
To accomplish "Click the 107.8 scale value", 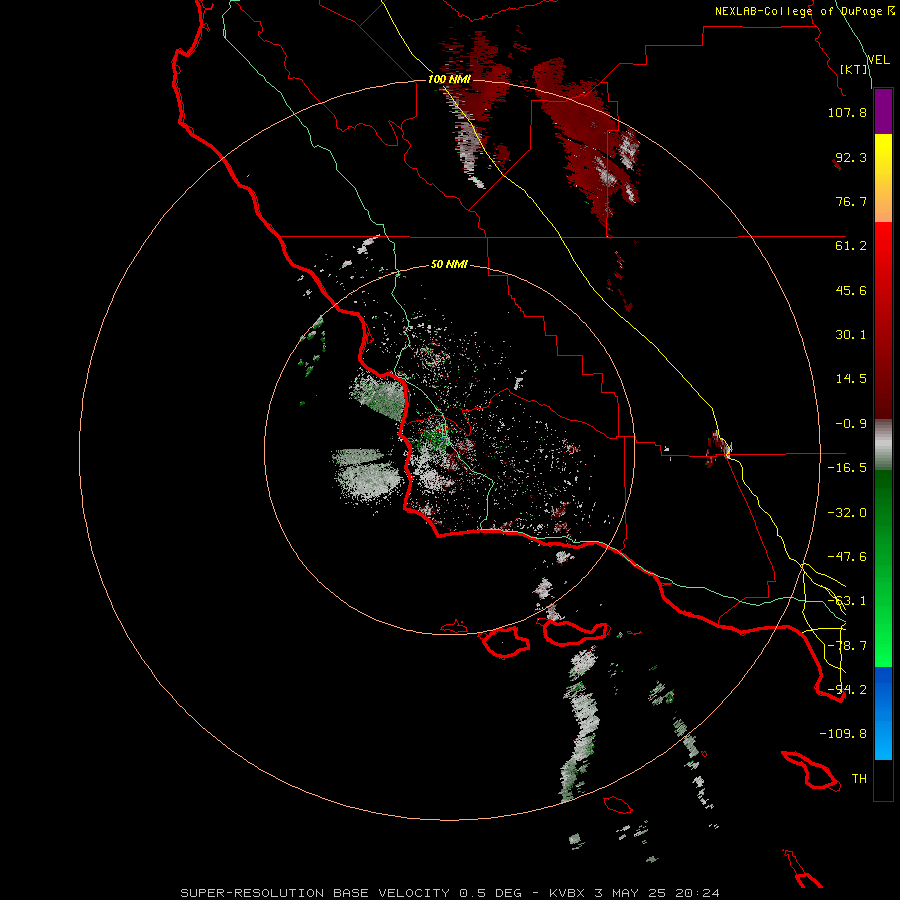I will pos(847,112).
